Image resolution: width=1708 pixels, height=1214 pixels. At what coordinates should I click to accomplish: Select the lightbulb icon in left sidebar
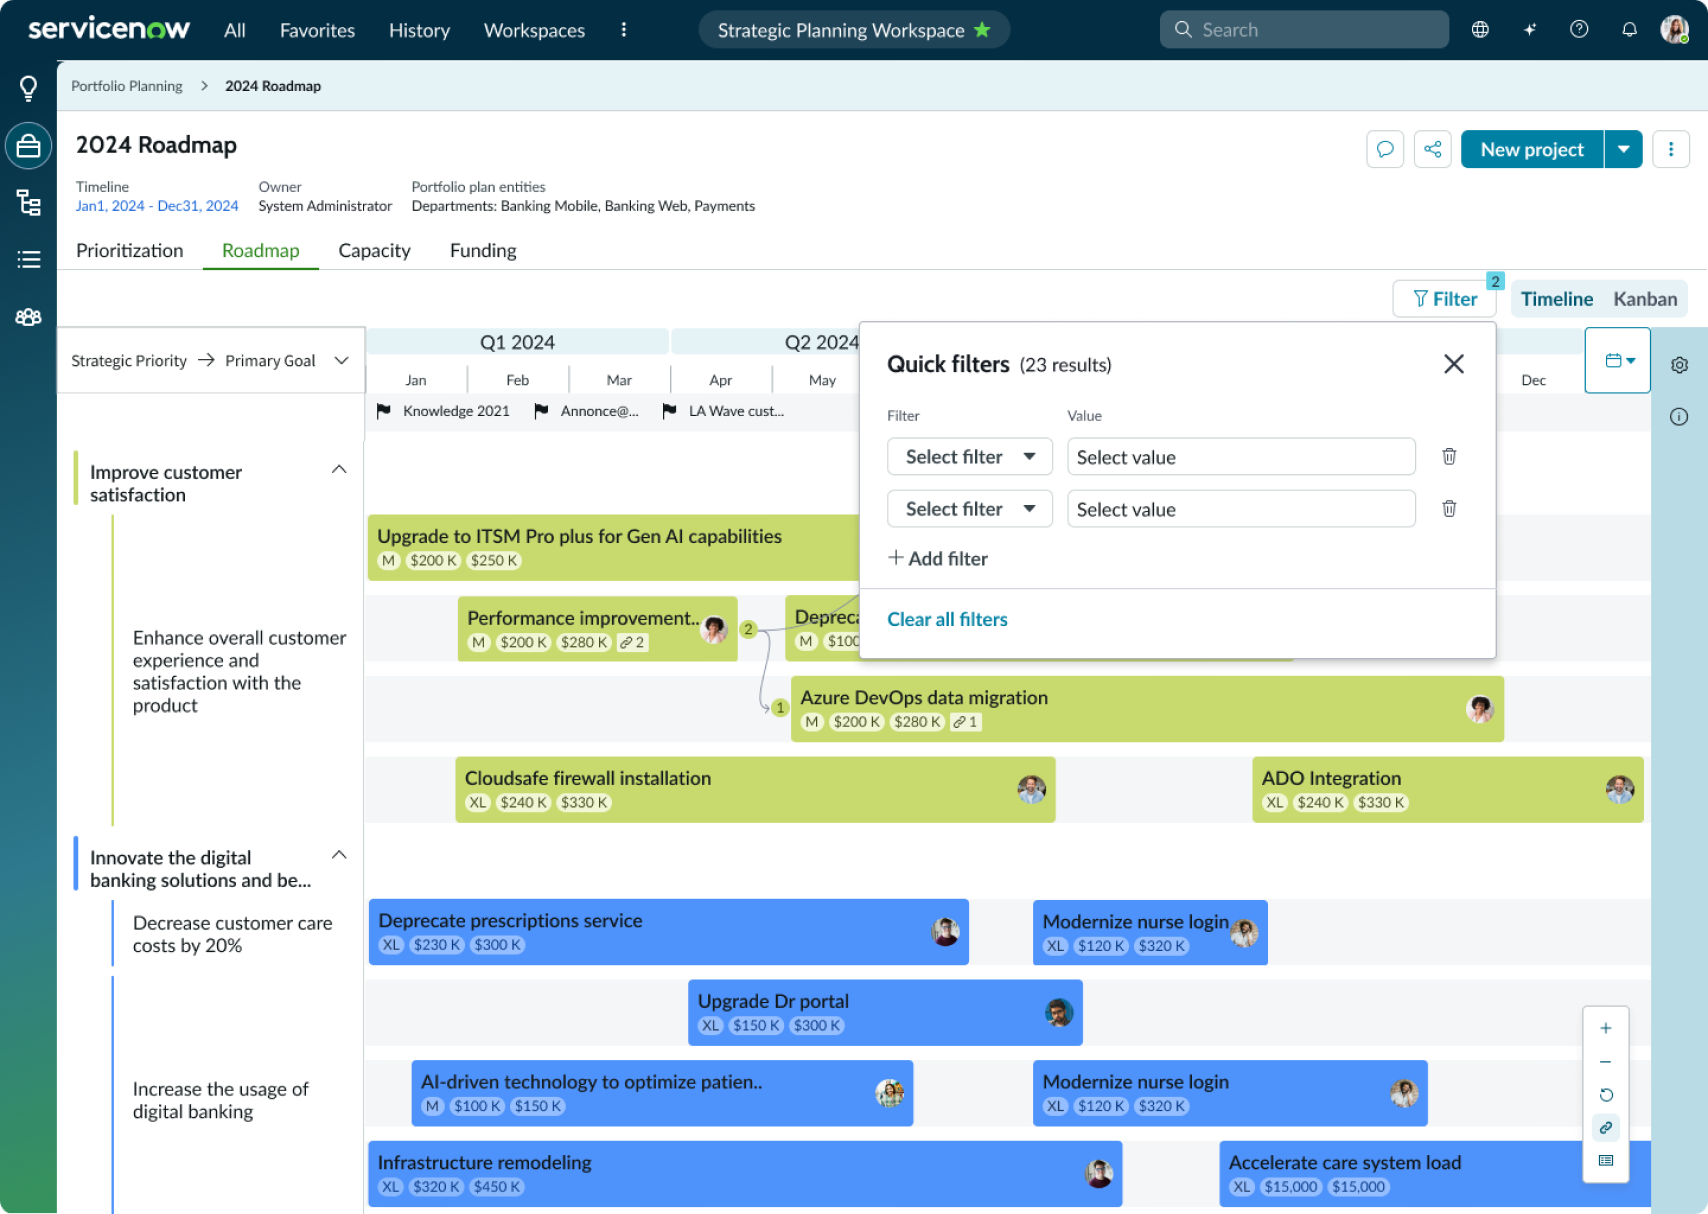click(x=27, y=87)
